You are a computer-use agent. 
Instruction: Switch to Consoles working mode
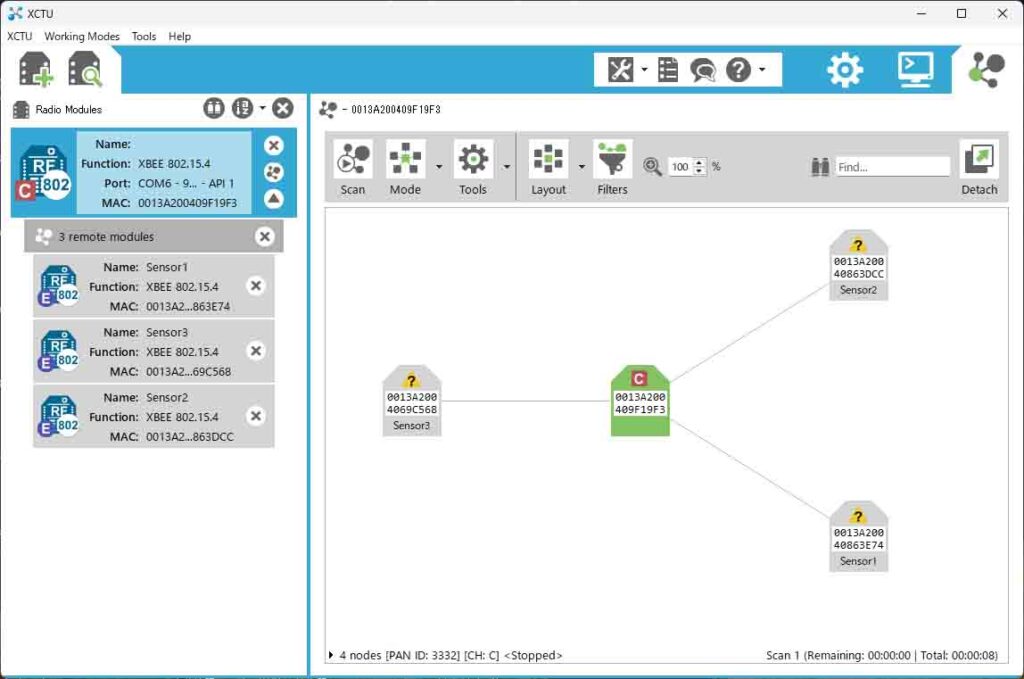pyautogui.click(x=916, y=70)
